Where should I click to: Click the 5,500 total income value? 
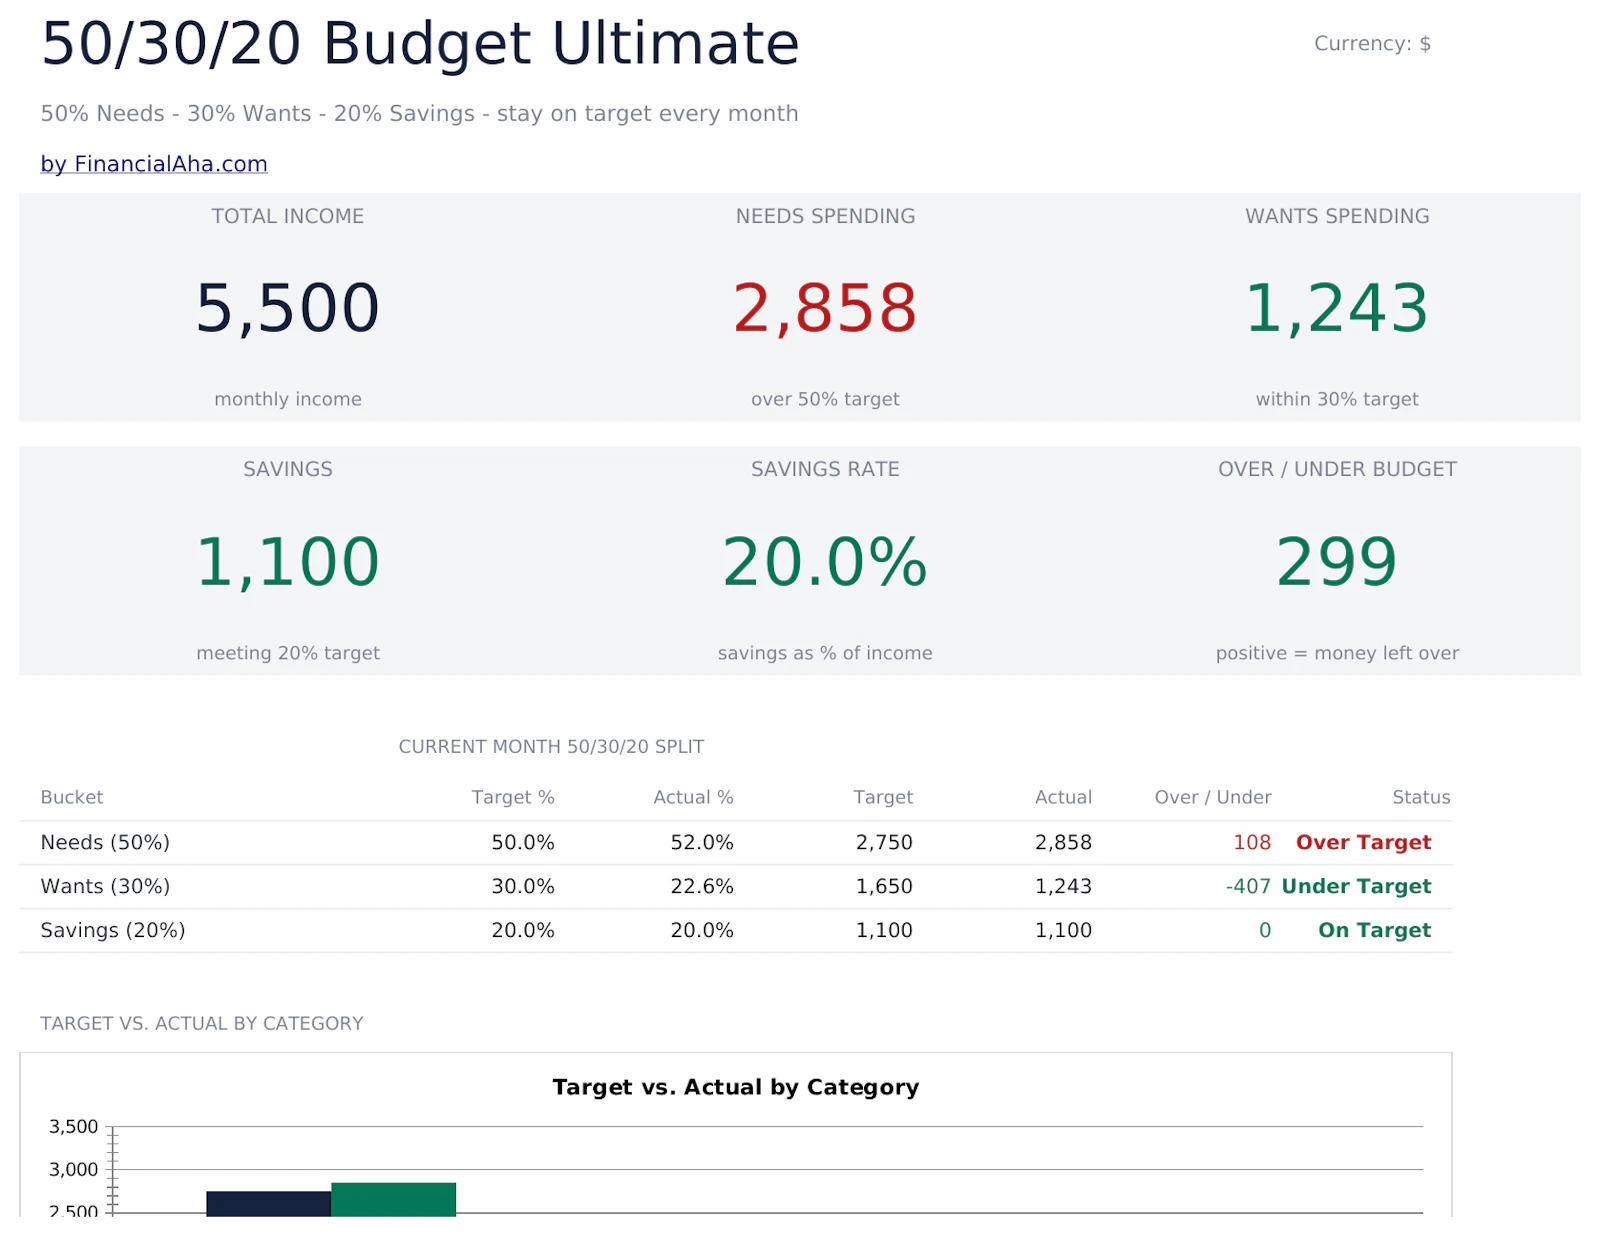[288, 308]
